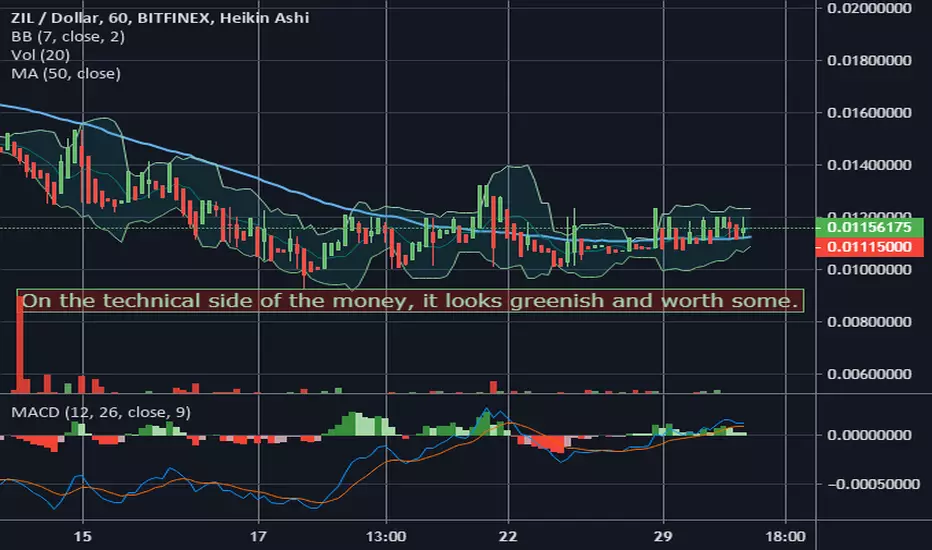Click the 0.00800000 price axis label
The width and height of the screenshot is (932, 550).
click(869, 322)
